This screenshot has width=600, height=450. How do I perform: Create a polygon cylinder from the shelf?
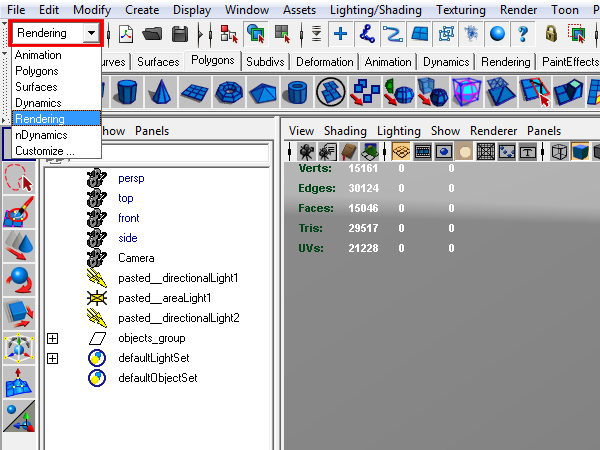tap(127, 92)
